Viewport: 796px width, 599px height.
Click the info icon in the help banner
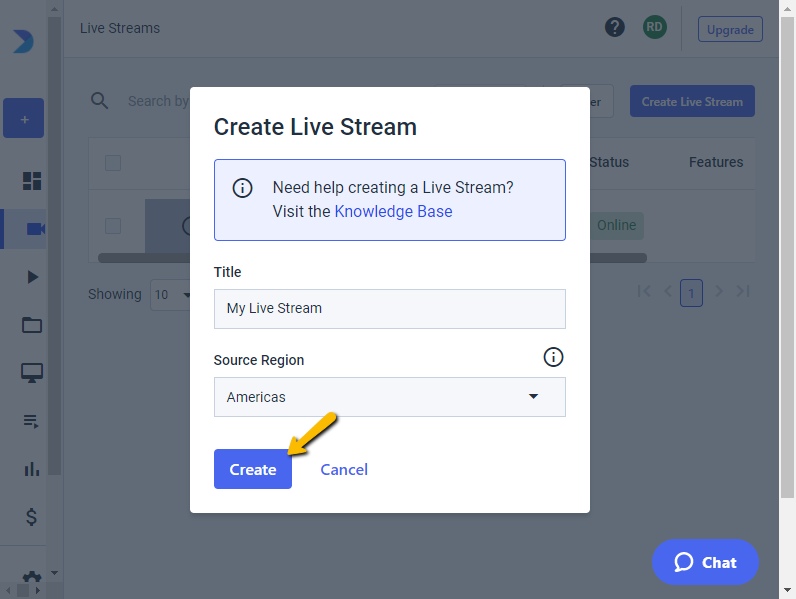(x=242, y=188)
